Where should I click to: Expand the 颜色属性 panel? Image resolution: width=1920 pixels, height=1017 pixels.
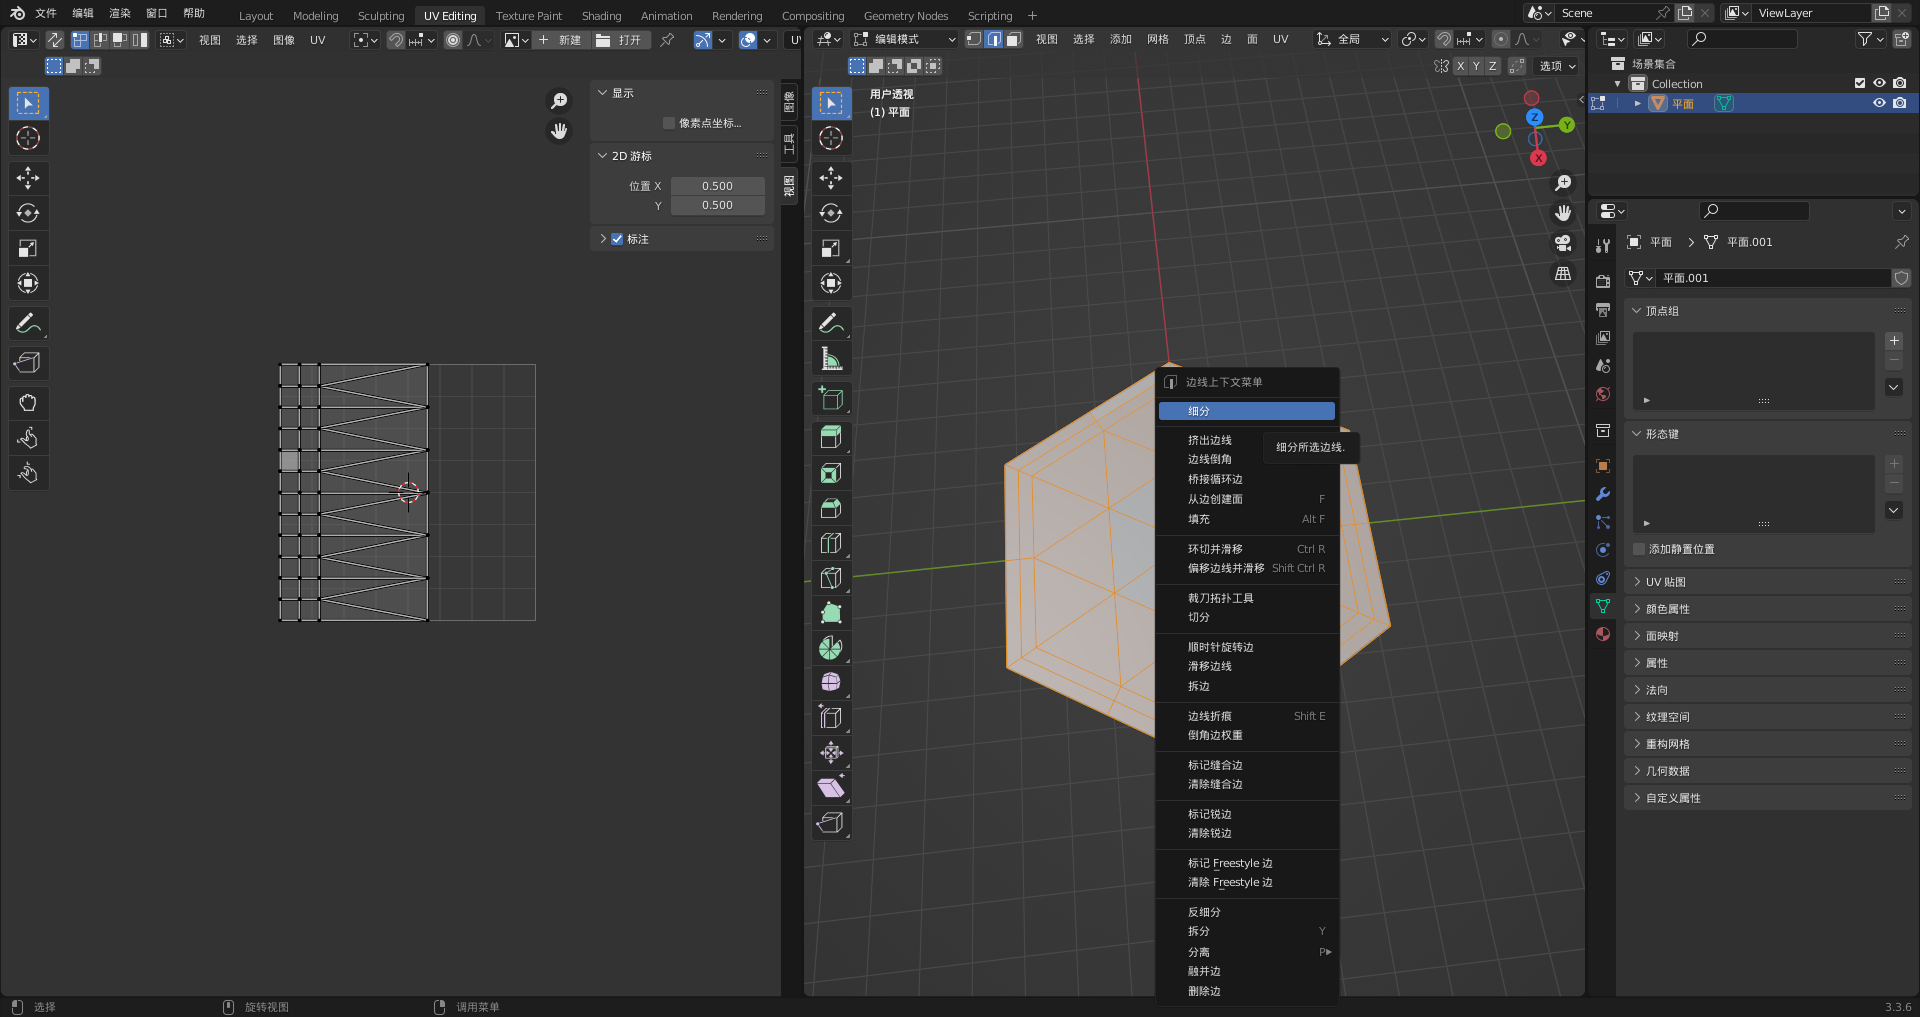coord(1767,609)
